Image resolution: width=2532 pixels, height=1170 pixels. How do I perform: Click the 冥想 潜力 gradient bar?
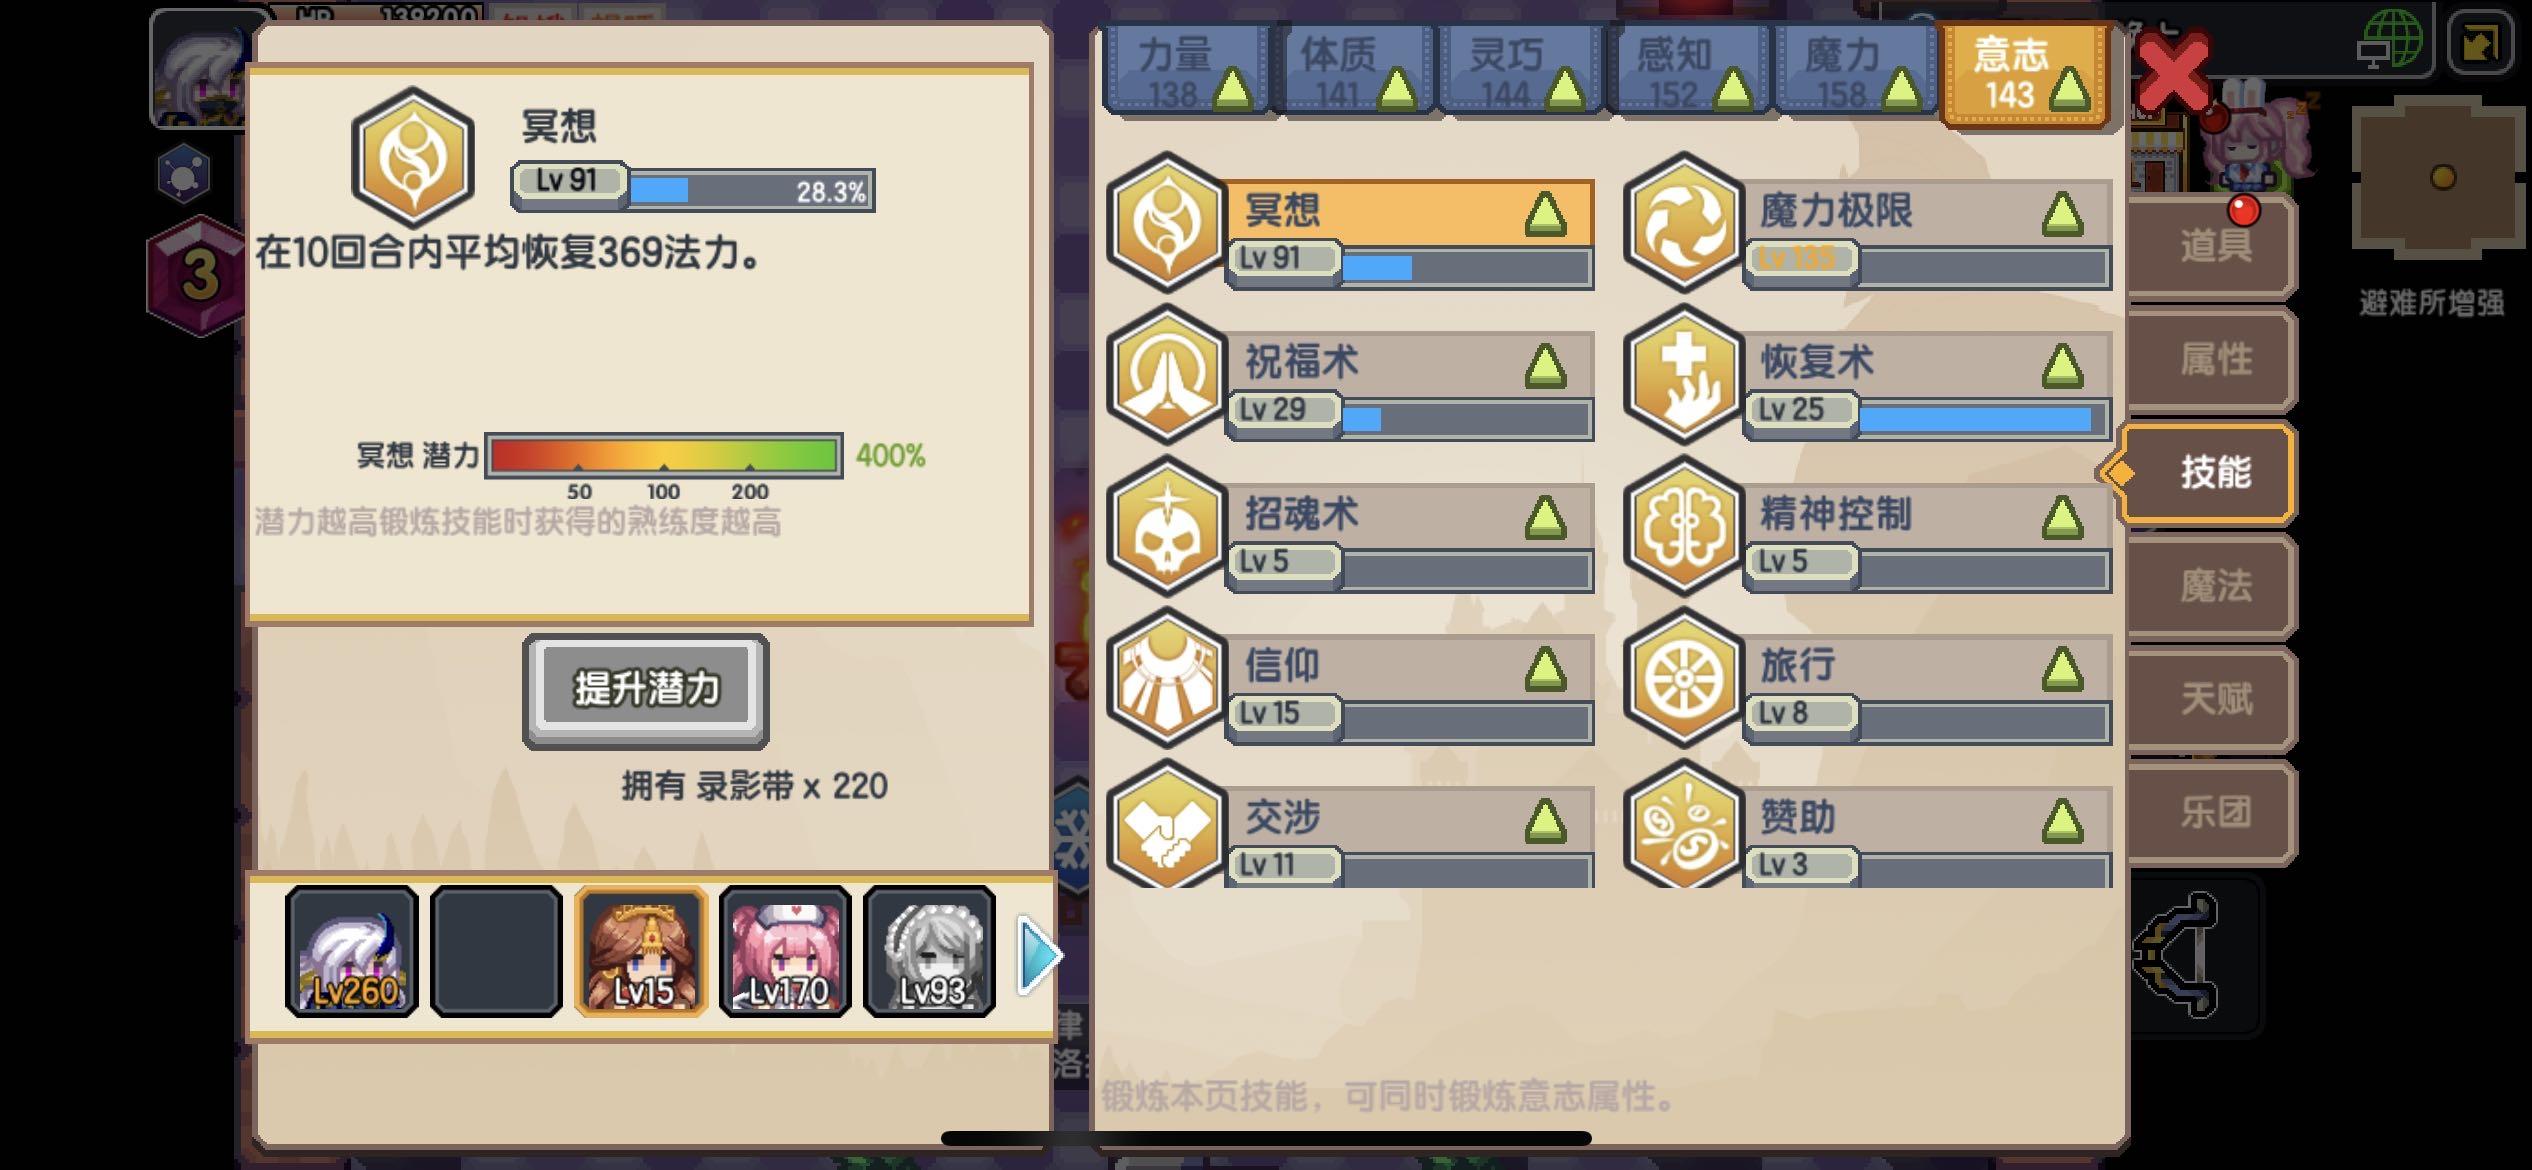[664, 456]
